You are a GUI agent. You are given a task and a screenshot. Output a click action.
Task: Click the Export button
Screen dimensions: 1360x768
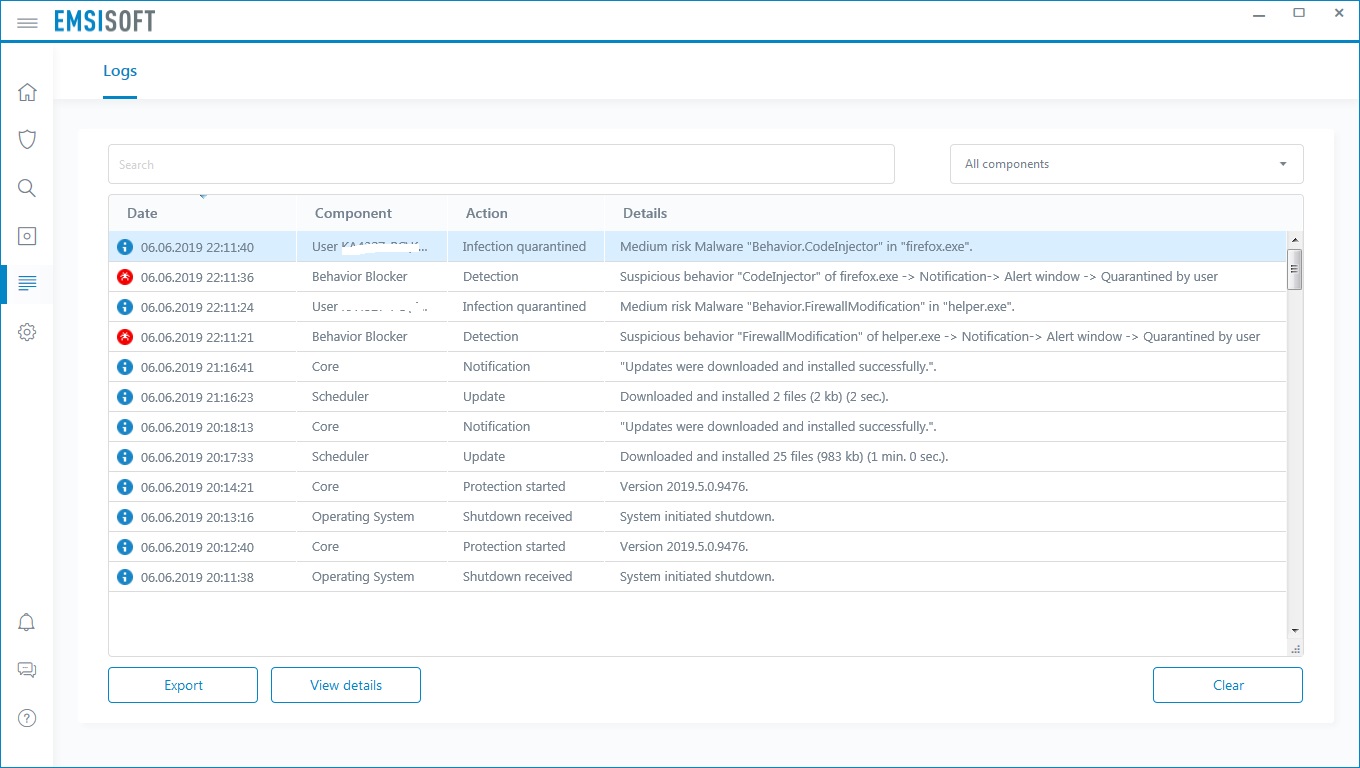[183, 685]
